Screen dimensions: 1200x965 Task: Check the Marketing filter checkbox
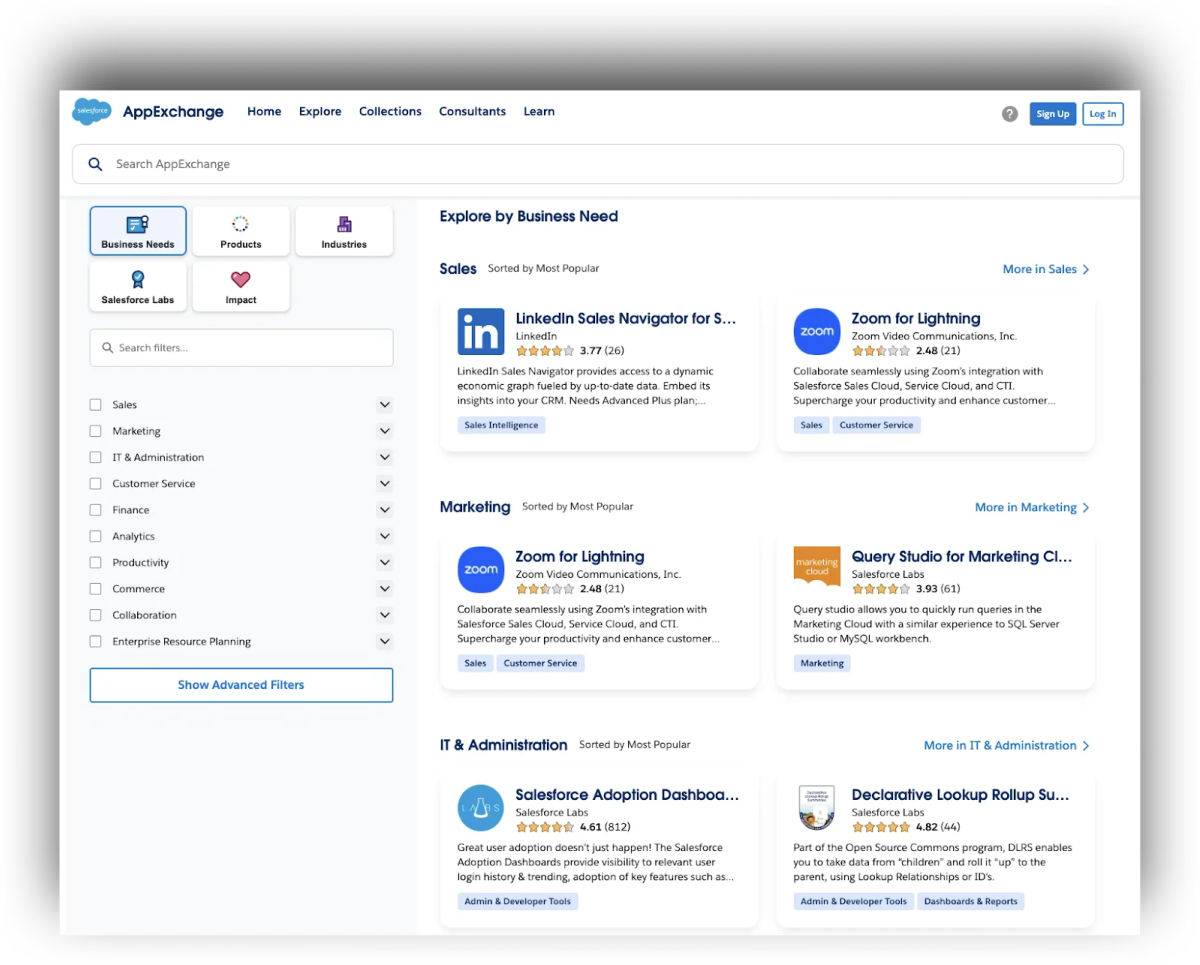[96, 431]
